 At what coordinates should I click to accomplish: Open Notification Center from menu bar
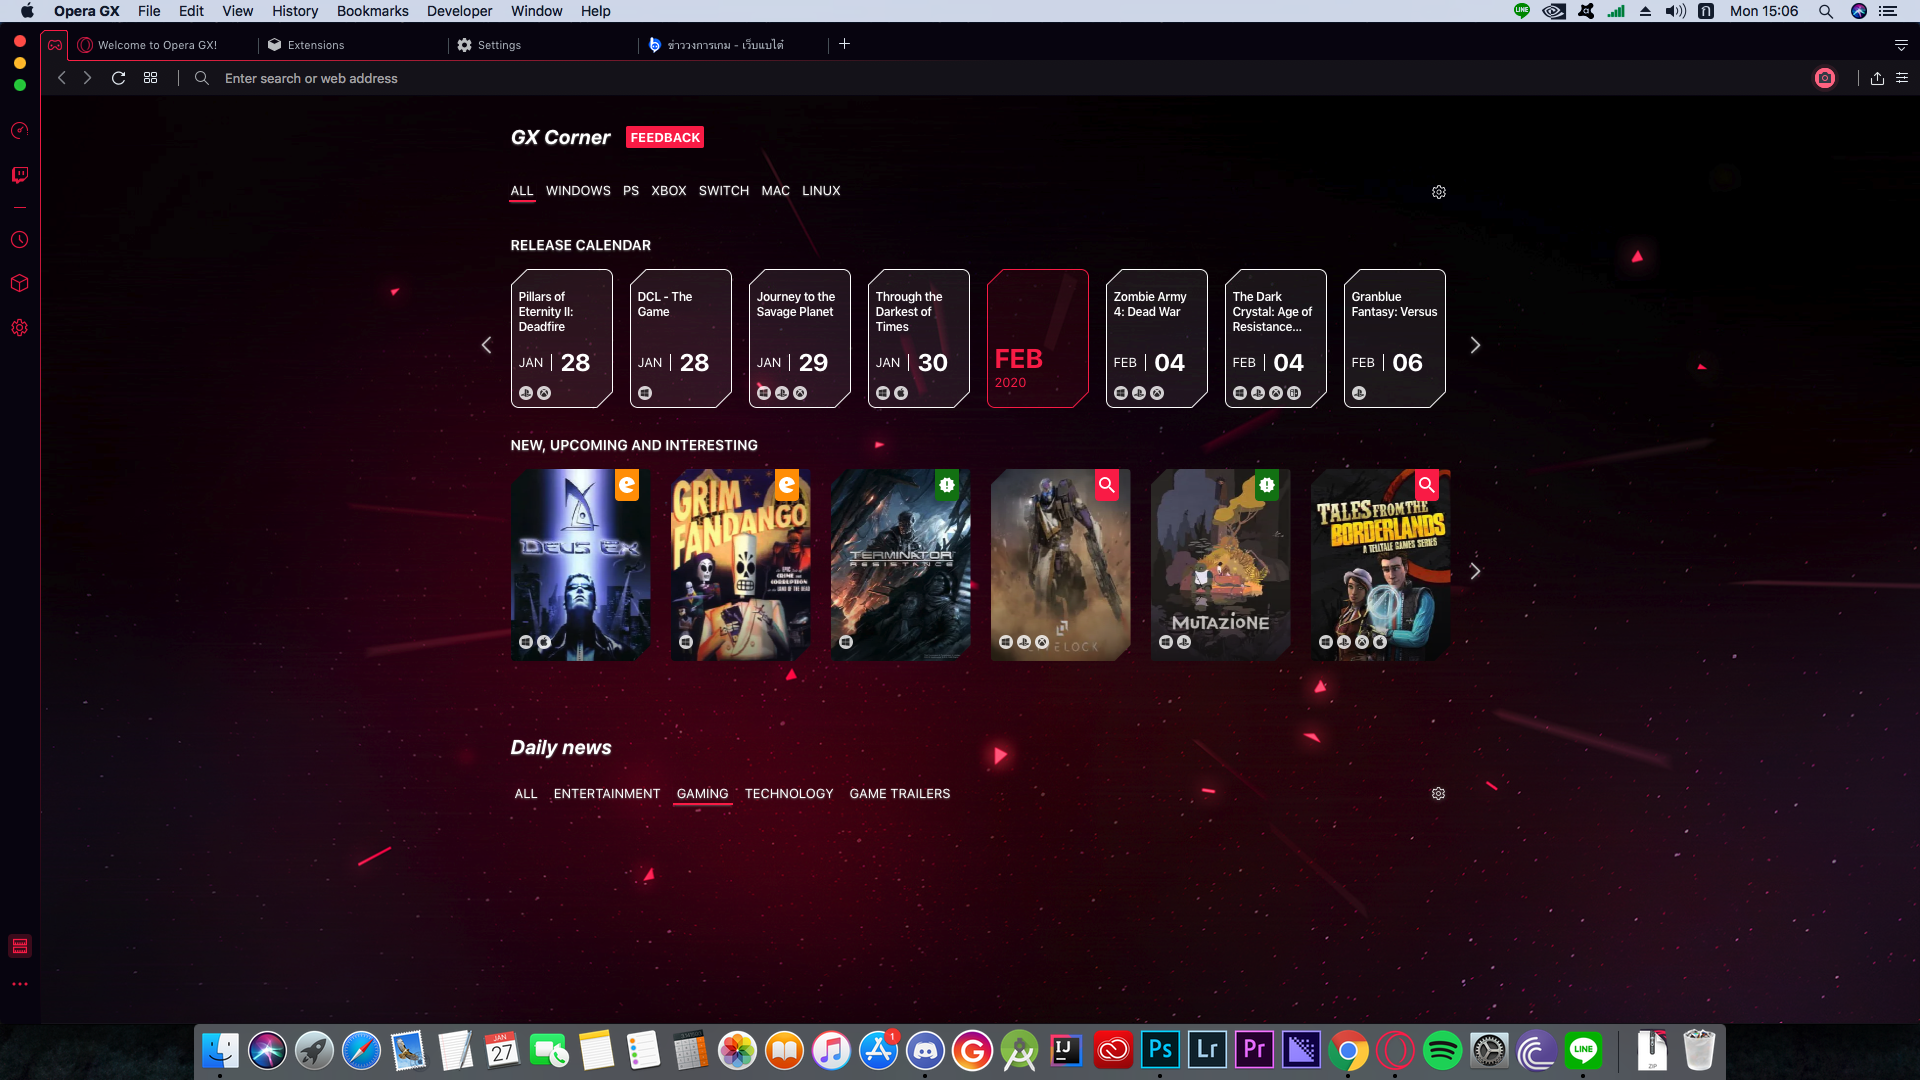1888,11
